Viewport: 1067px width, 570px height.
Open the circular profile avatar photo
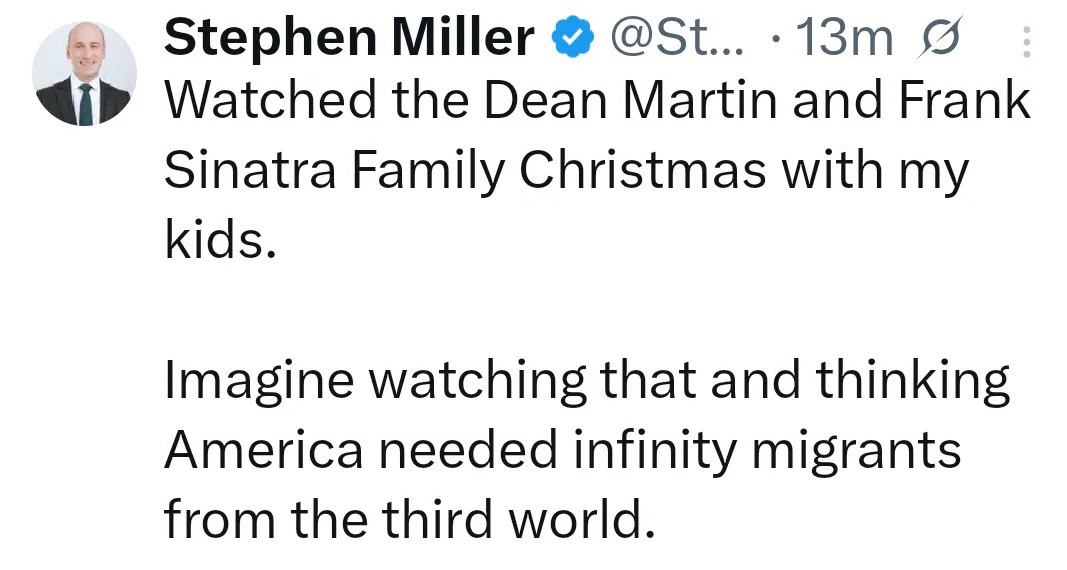(x=84, y=74)
